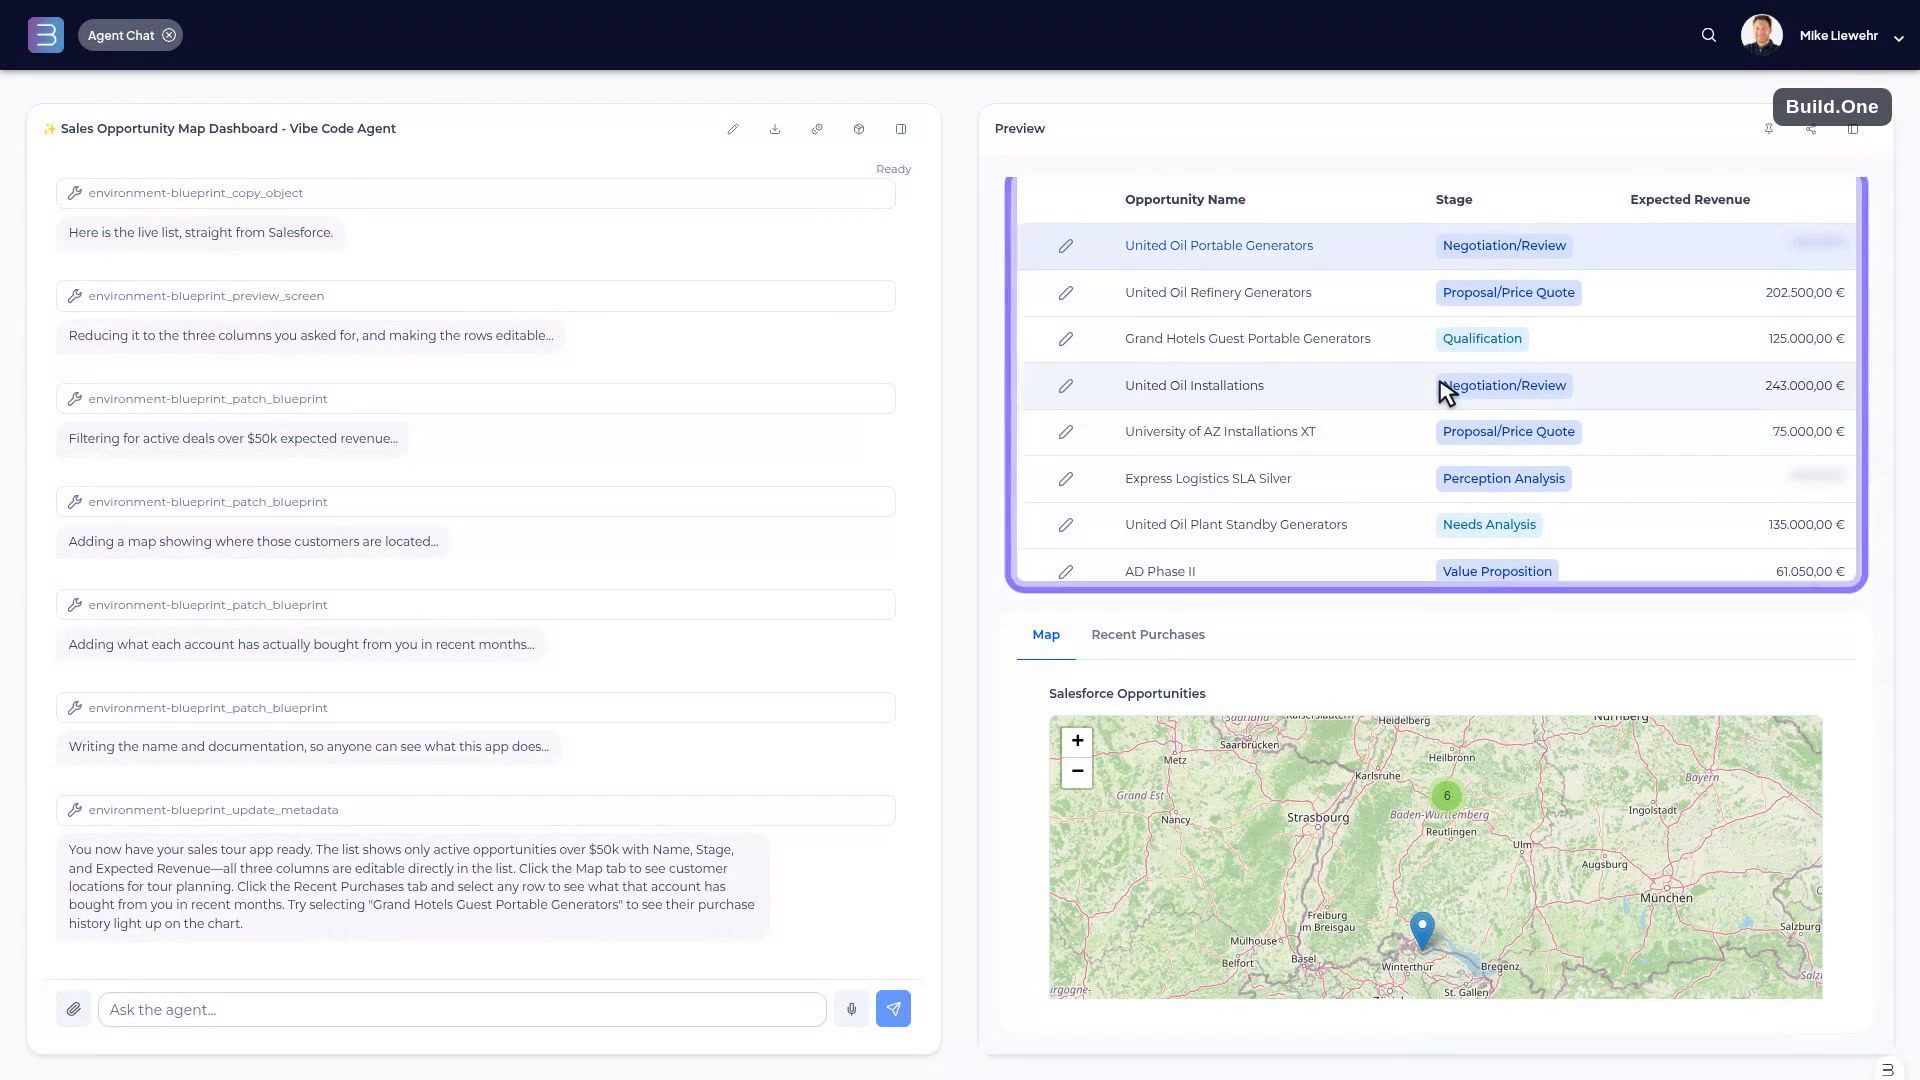Edit the University of AZ Installations XT row
Viewport: 1920px width, 1080px height.
coord(1066,432)
